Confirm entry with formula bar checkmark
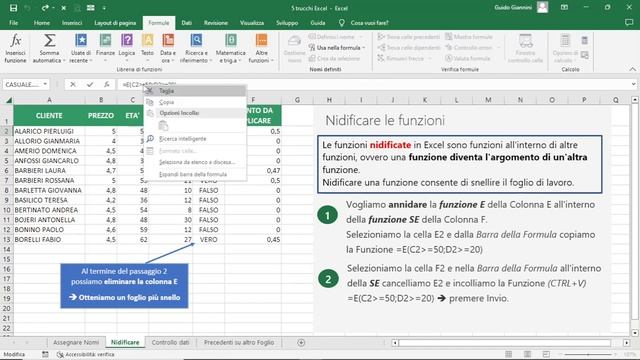Image resolution: width=640 pixels, height=360 pixels. pyautogui.click(x=90, y=84)
